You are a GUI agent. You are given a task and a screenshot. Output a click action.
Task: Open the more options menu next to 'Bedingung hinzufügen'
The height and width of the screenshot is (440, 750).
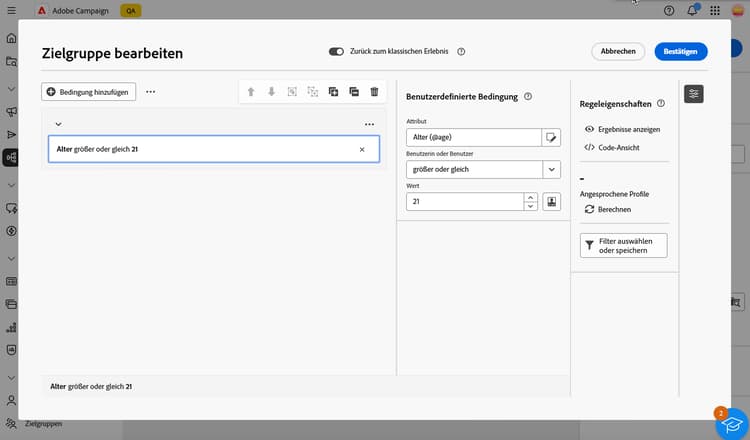(151, 91)
